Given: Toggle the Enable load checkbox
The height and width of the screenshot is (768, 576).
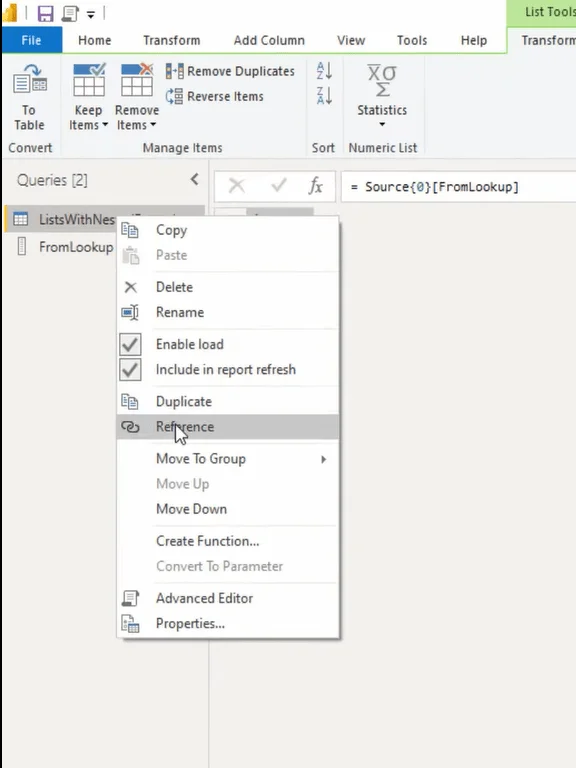Looking at the screenshot, I should tap(130, 344).
